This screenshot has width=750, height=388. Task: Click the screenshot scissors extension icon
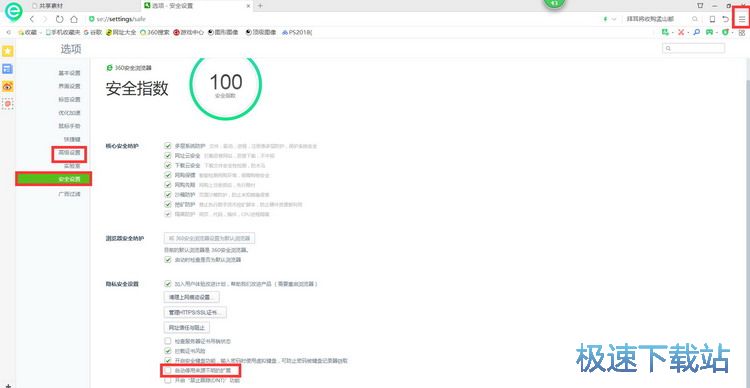click(680, 33)
